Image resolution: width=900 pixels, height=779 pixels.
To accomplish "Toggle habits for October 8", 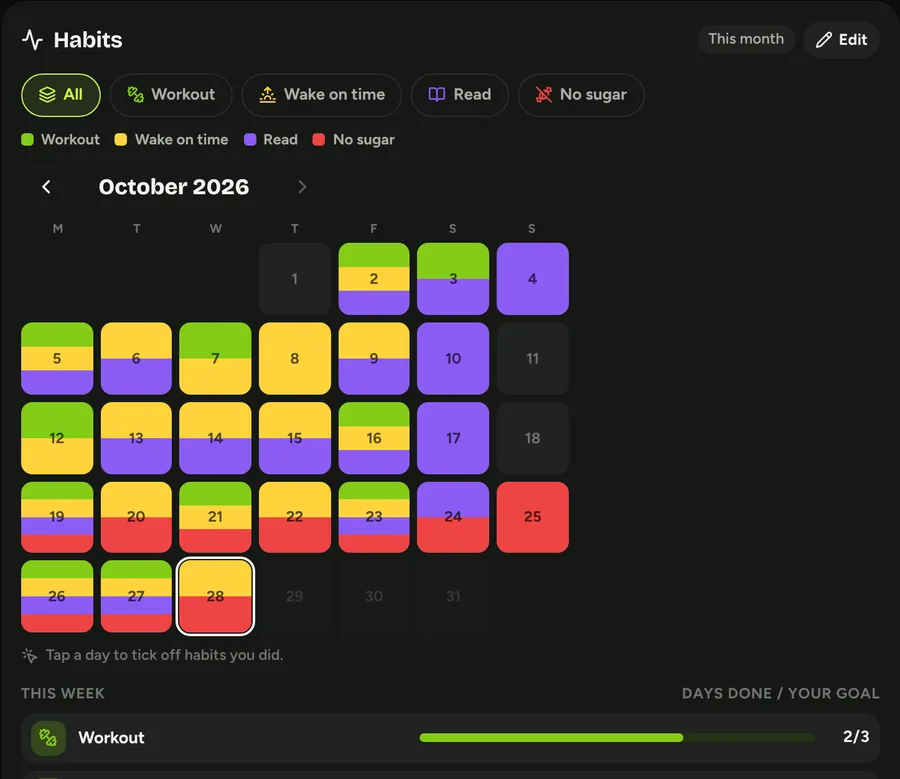I will coord(294,358).
